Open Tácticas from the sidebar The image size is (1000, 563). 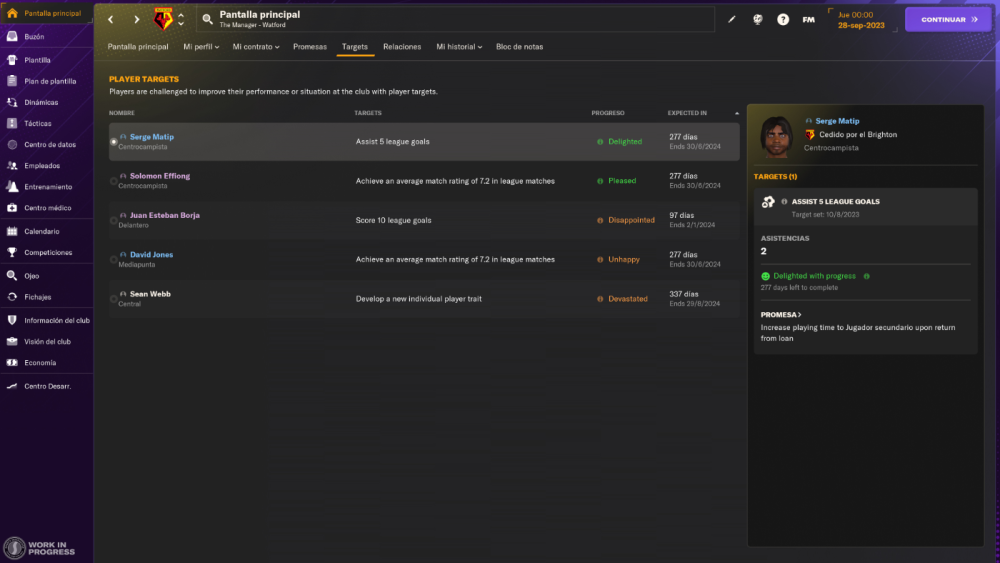pyautogui.click(x=38, y=123)
